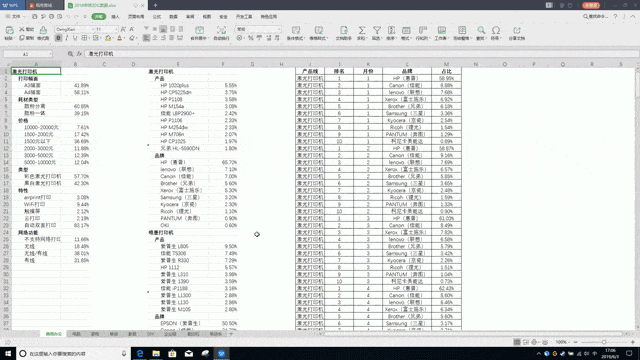
Task: Click the Symbol omega icon
Action: pos(496,30)
